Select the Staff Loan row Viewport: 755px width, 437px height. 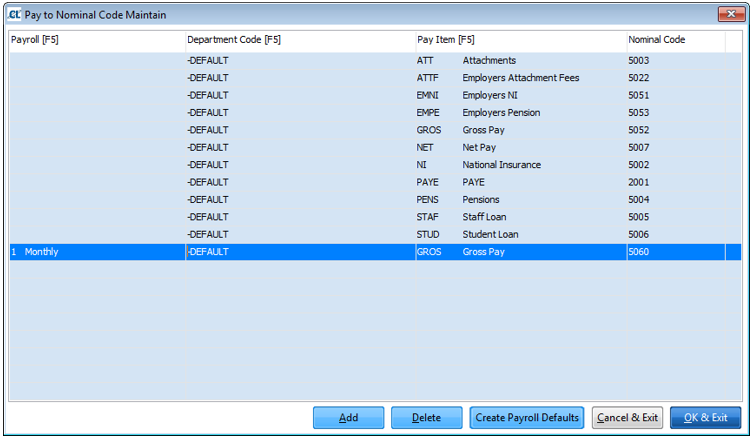[486, 217]
